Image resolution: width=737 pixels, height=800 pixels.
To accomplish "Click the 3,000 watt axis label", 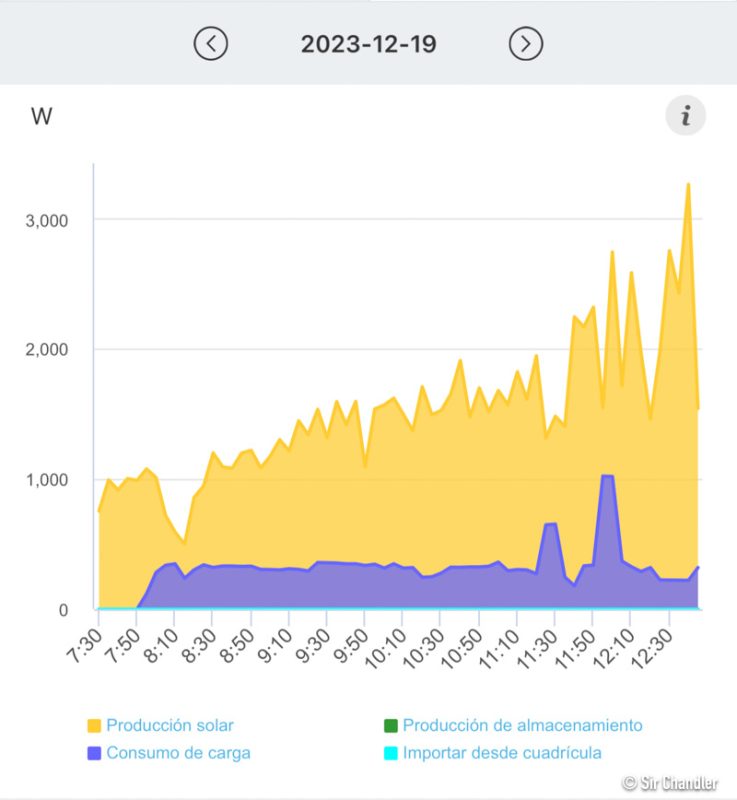I will [x=47, y=220].
